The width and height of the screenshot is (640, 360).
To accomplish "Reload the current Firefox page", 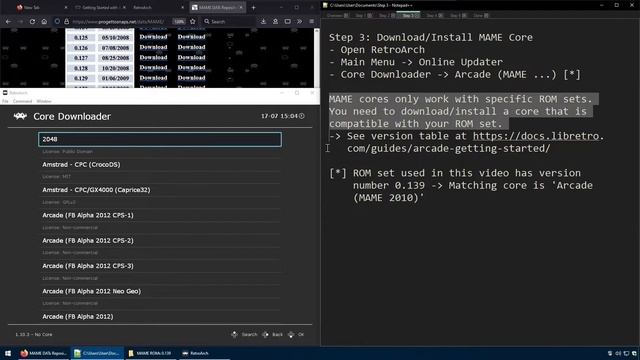I will coord(32,21).
